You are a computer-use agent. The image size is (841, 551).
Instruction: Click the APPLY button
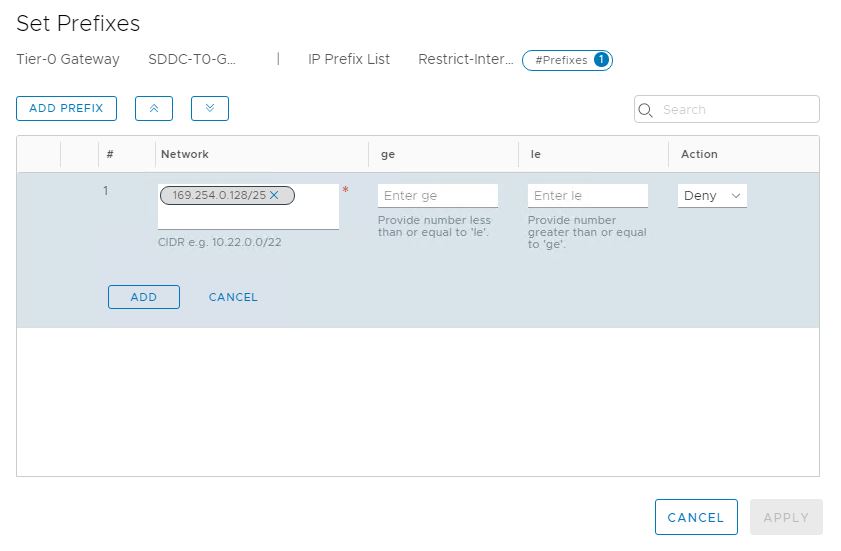pos(786,517)
